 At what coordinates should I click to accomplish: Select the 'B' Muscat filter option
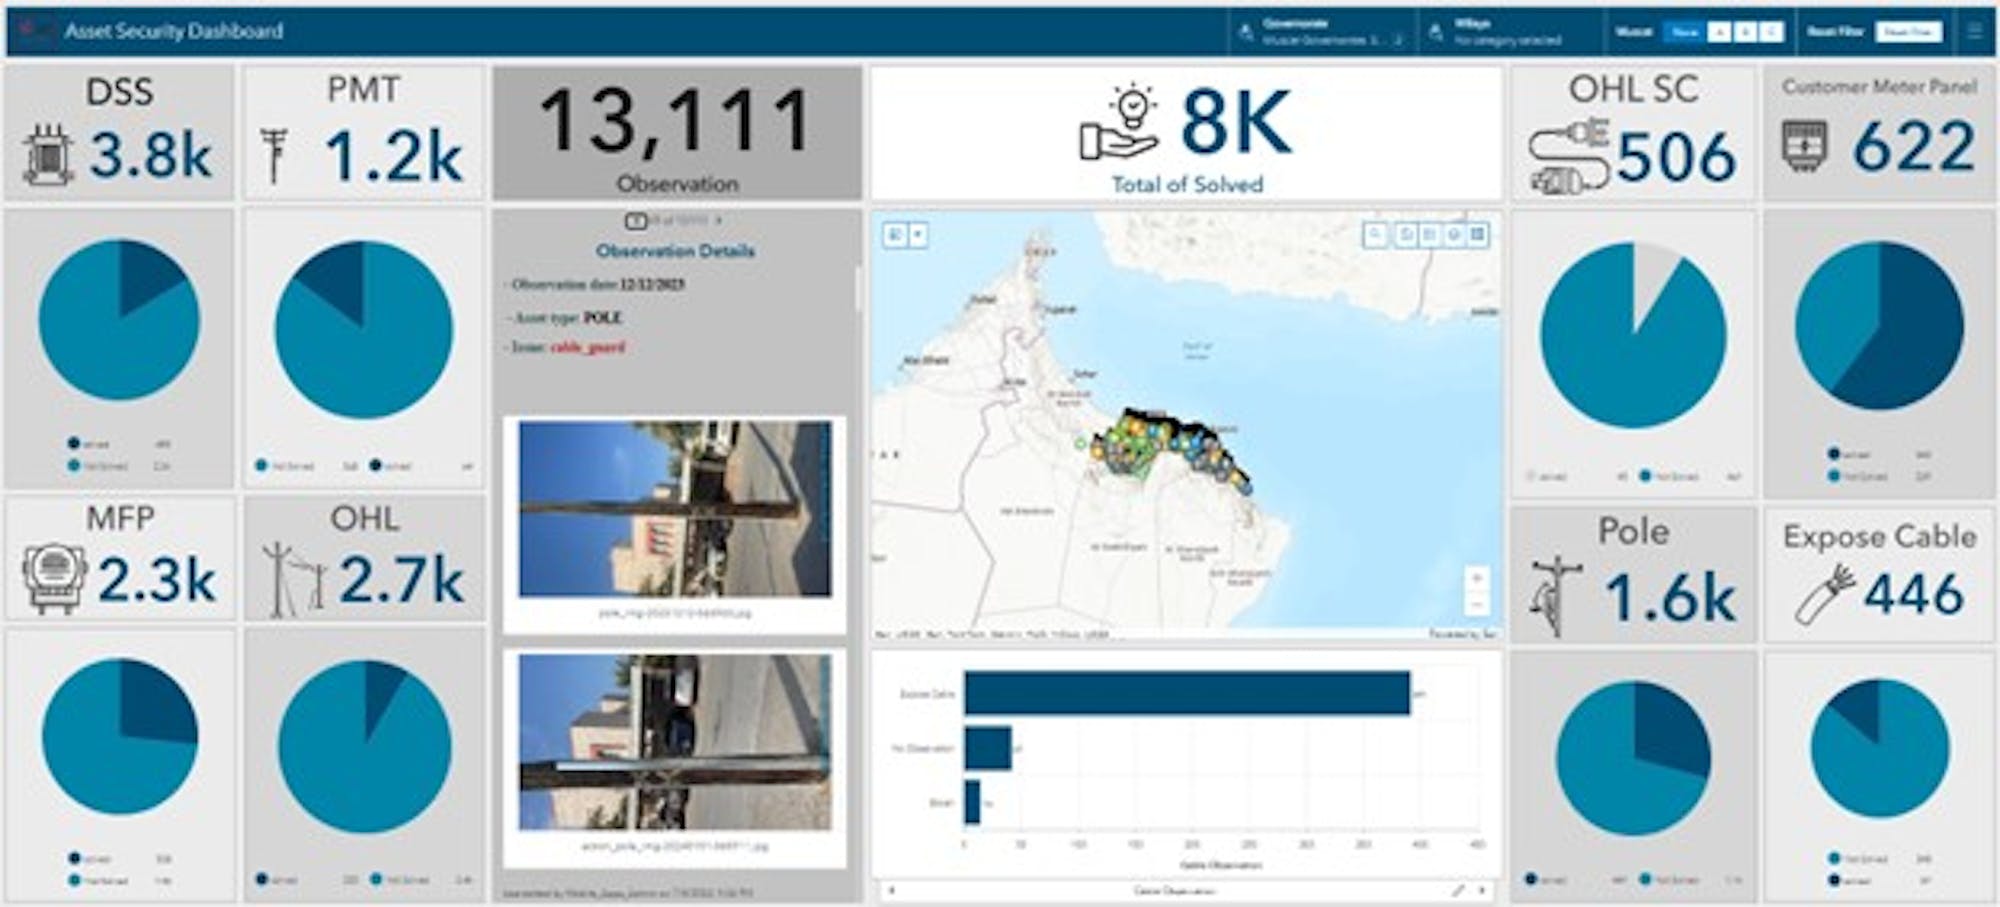(1745, 32)
